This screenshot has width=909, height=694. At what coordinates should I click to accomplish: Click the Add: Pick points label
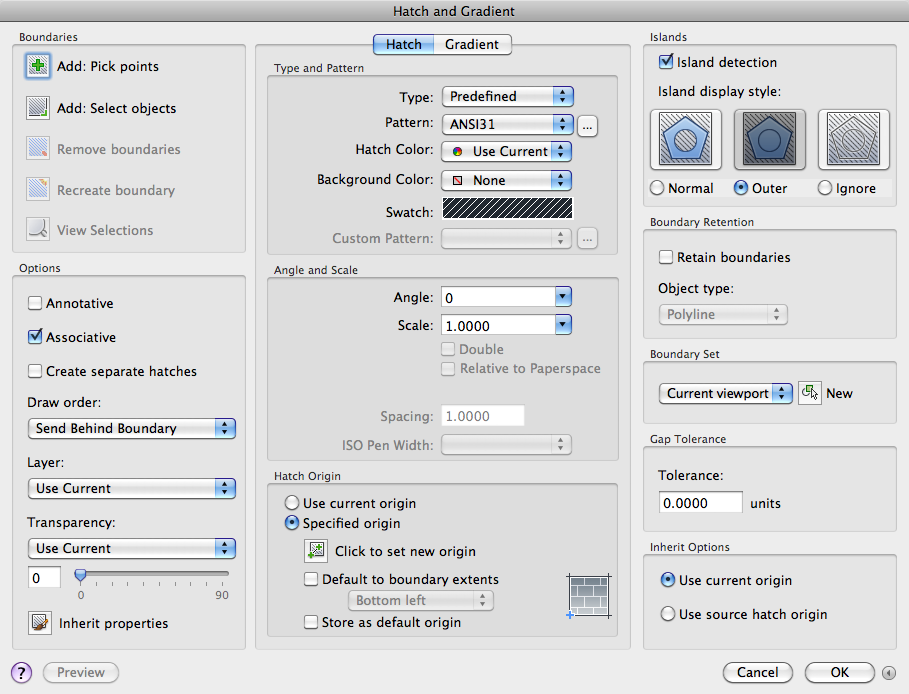click(x=108, y=66)
